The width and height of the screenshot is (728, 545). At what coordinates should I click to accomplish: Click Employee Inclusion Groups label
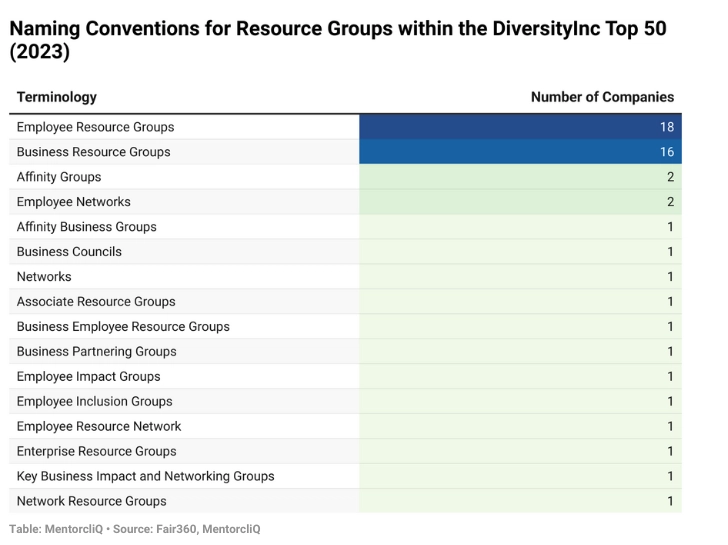pos(94,402)
